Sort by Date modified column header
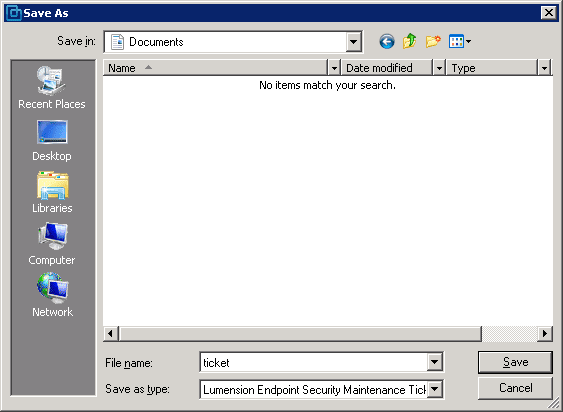563x412 pixels. [x=387, y=68]
